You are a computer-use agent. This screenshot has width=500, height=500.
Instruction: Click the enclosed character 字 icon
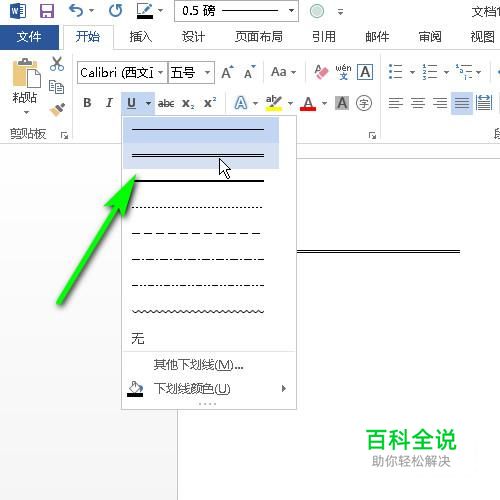364,103
